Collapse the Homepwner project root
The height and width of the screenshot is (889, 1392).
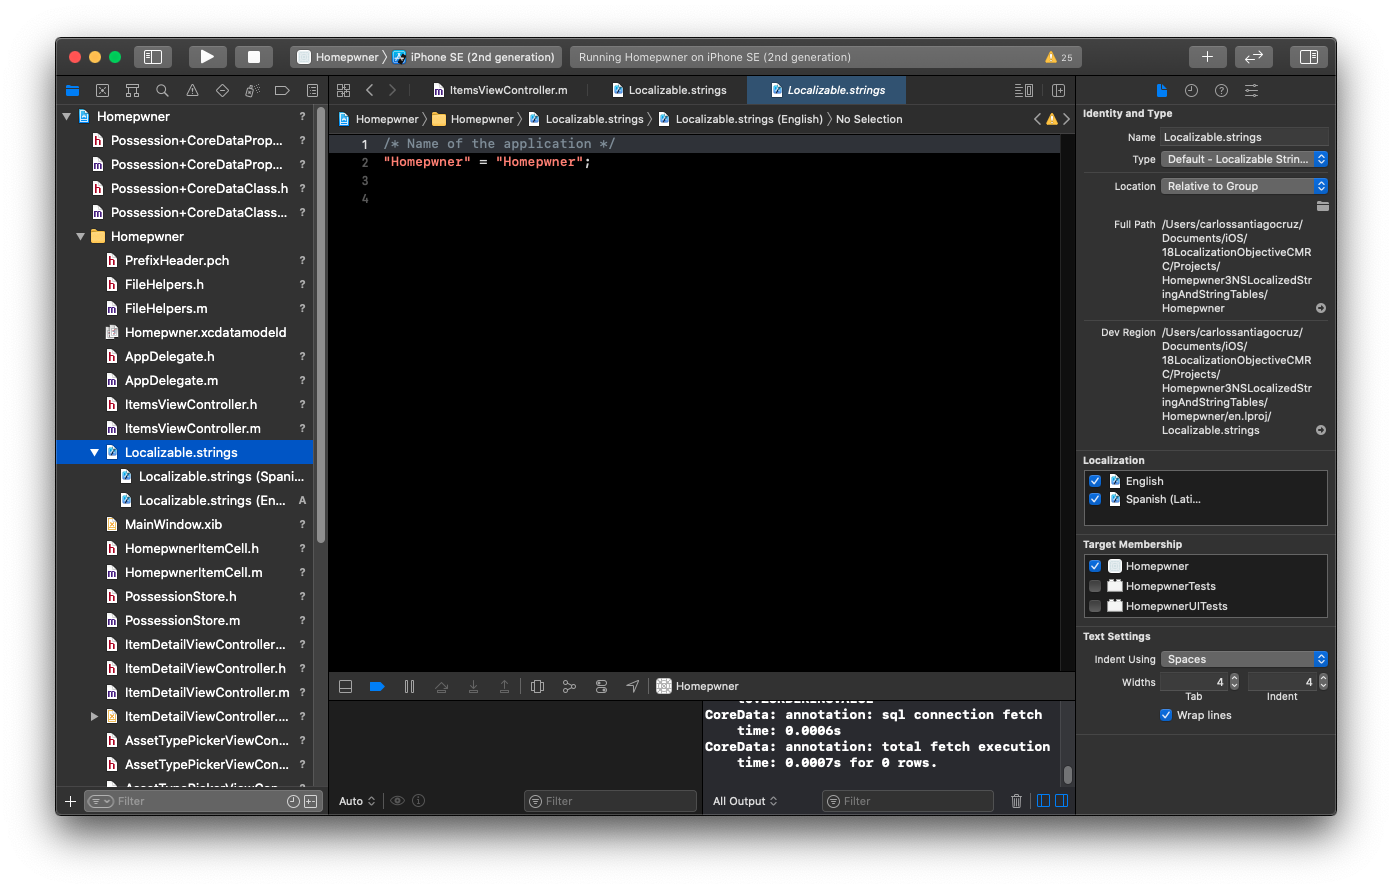coord(67,116)
